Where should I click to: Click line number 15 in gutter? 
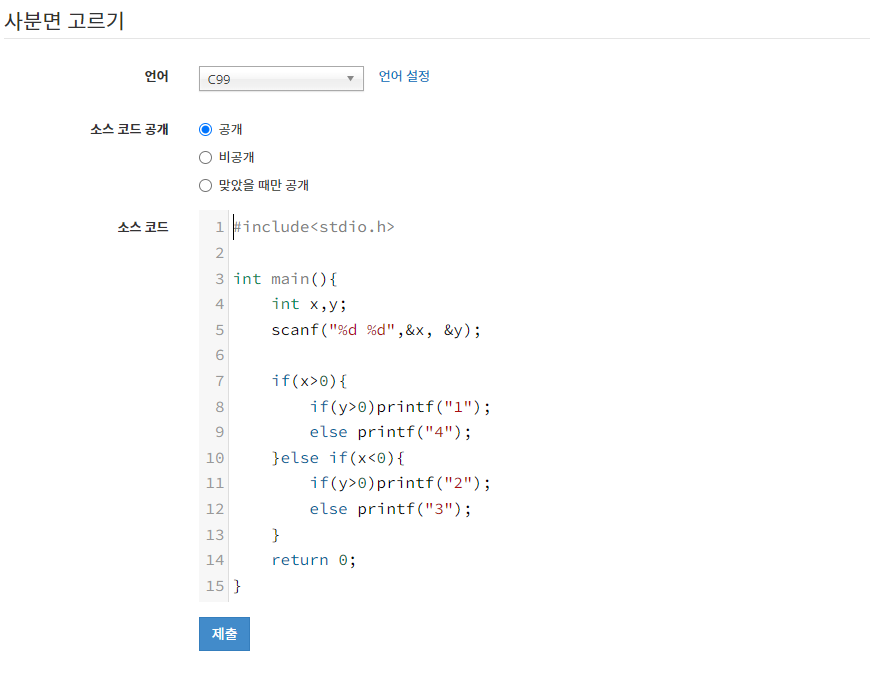(215, 586)
